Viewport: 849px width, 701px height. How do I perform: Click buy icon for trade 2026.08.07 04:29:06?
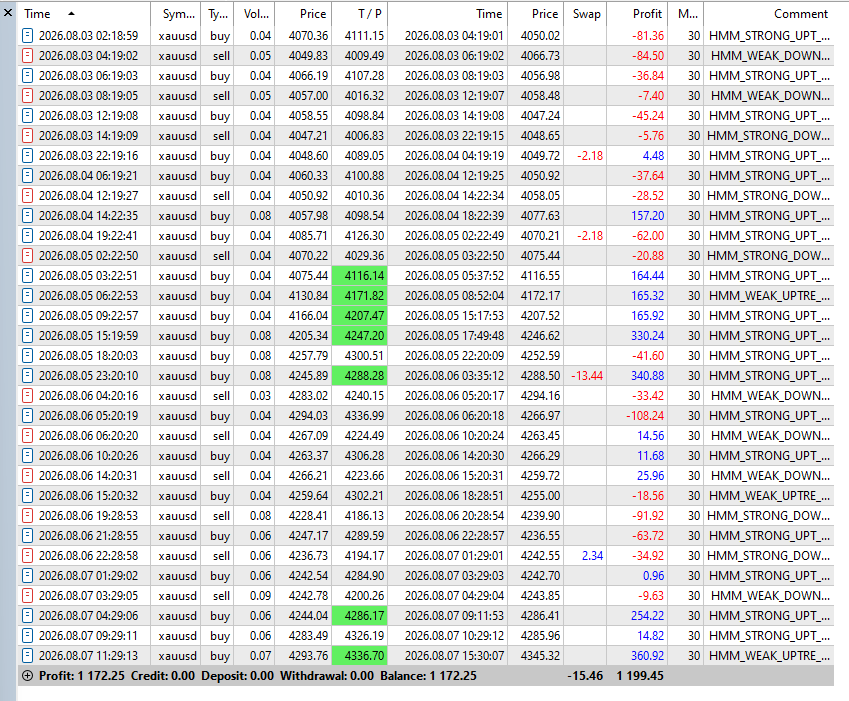point(27,617)
